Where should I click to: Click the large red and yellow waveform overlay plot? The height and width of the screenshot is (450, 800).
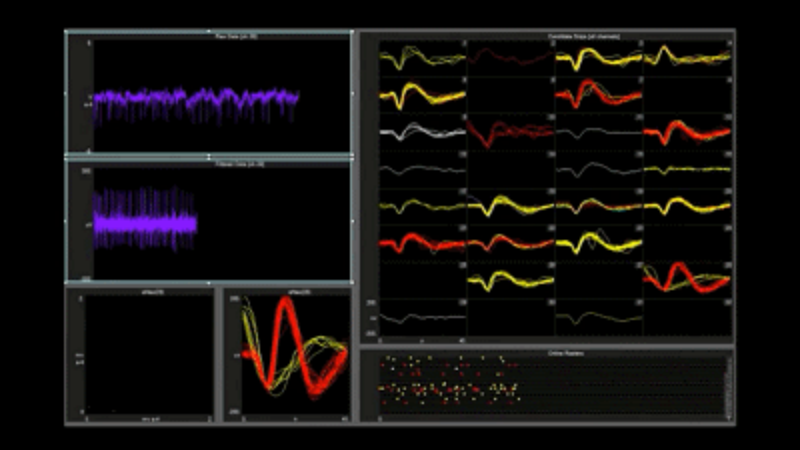pyautogui.click(x=290, y=355)
